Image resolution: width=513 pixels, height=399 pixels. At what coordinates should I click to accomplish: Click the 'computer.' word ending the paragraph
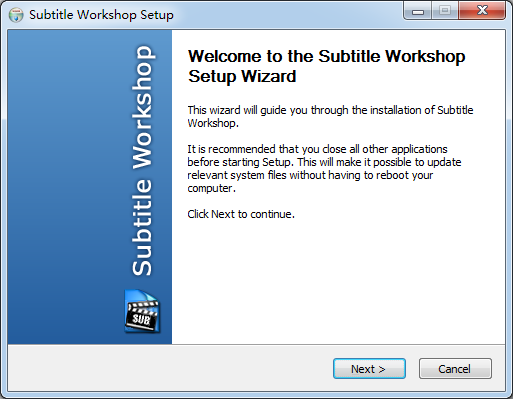click(x=211, y=188)
